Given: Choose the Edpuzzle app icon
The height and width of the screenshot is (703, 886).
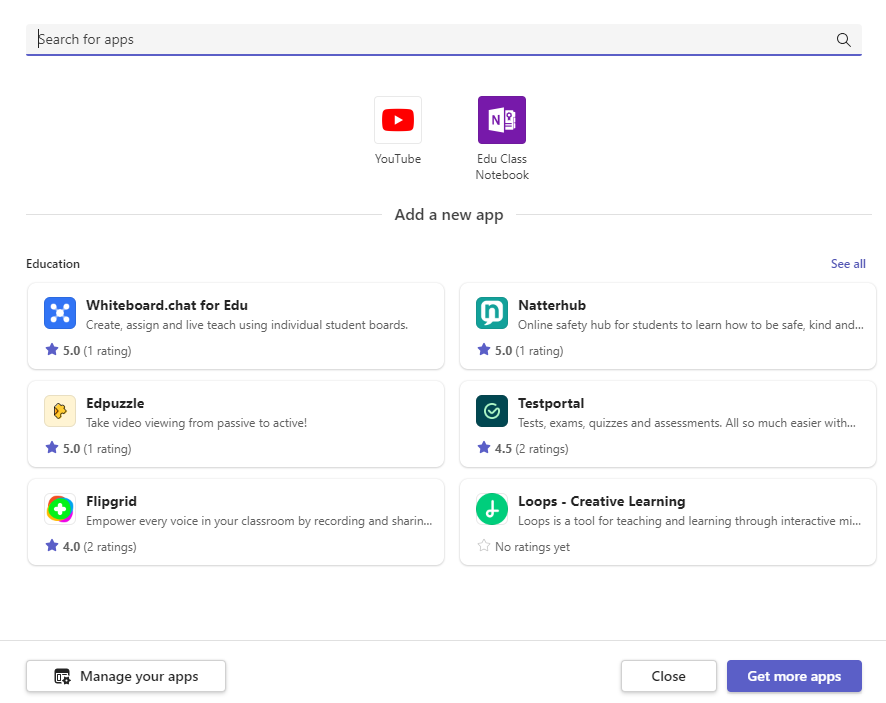Looking at the screenshot, I should [60, 411].
